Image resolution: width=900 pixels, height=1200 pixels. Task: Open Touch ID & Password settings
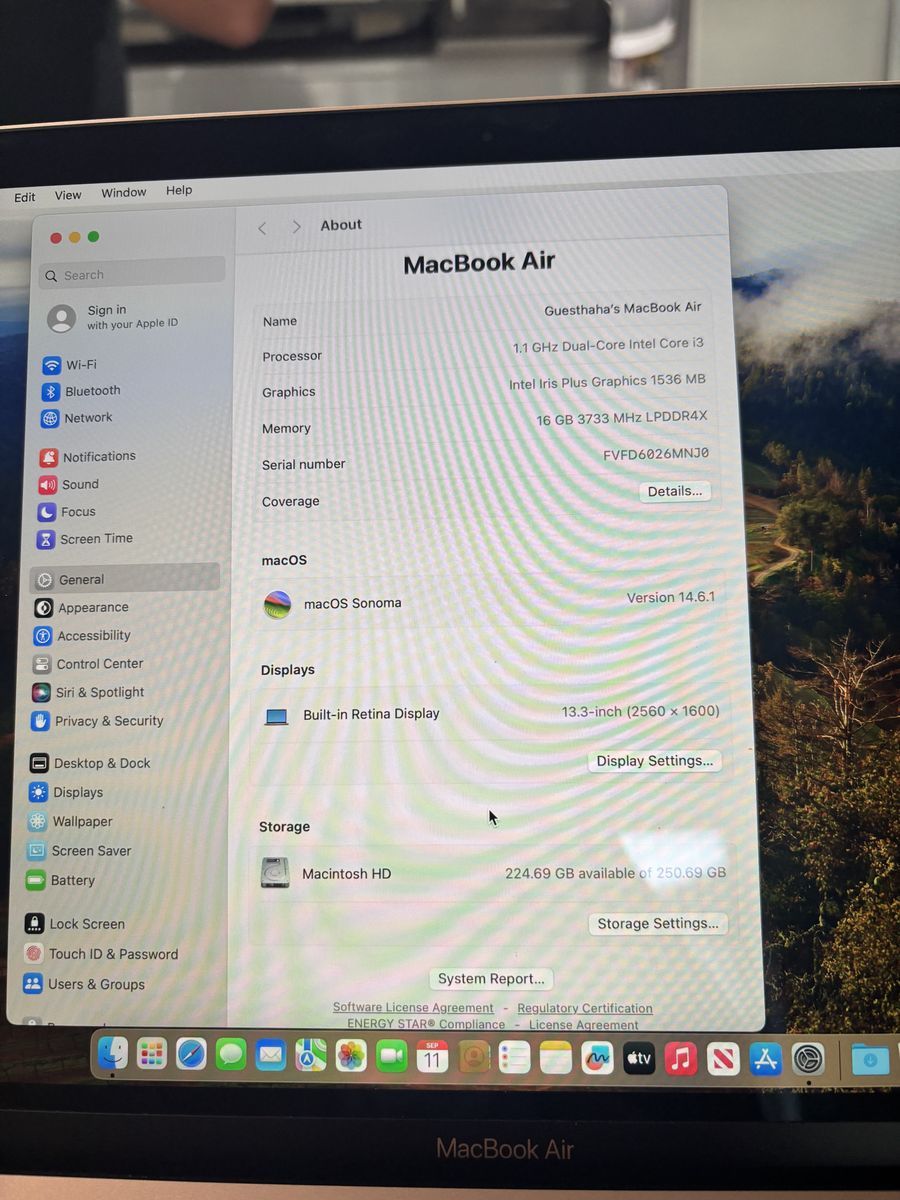(101, 954)
